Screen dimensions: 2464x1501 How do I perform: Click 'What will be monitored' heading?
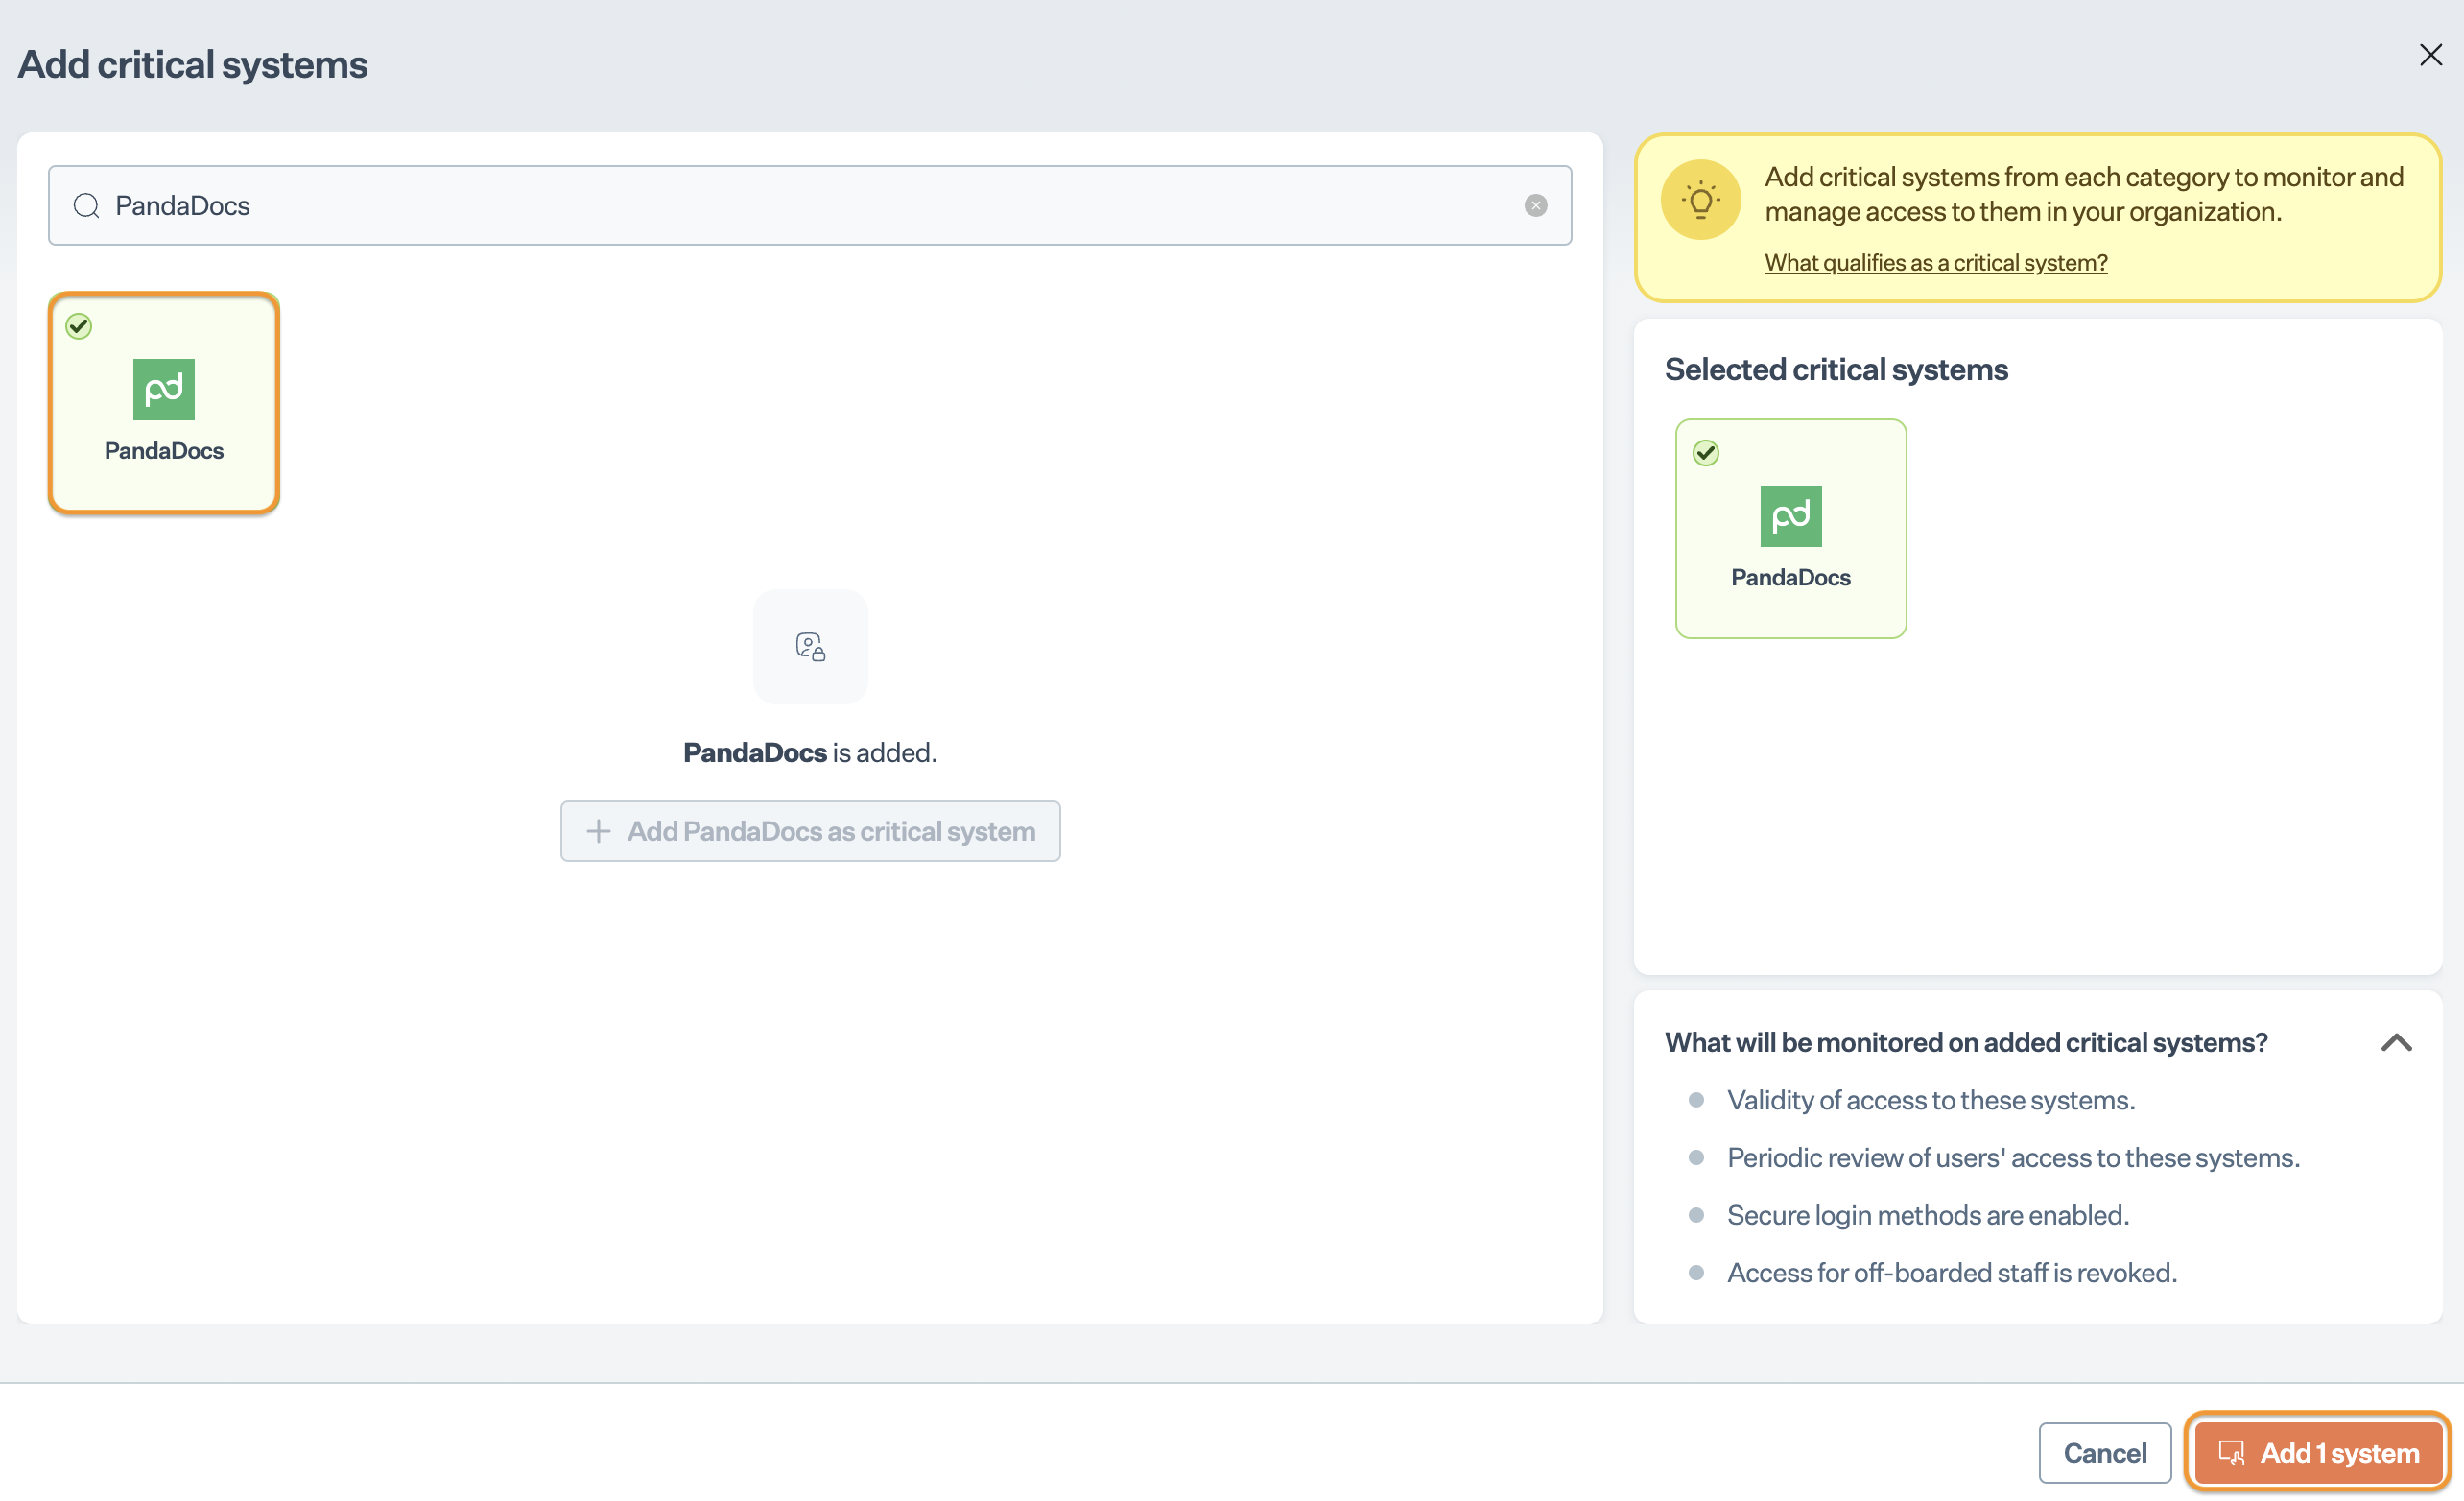[x=1965, y=1043]
